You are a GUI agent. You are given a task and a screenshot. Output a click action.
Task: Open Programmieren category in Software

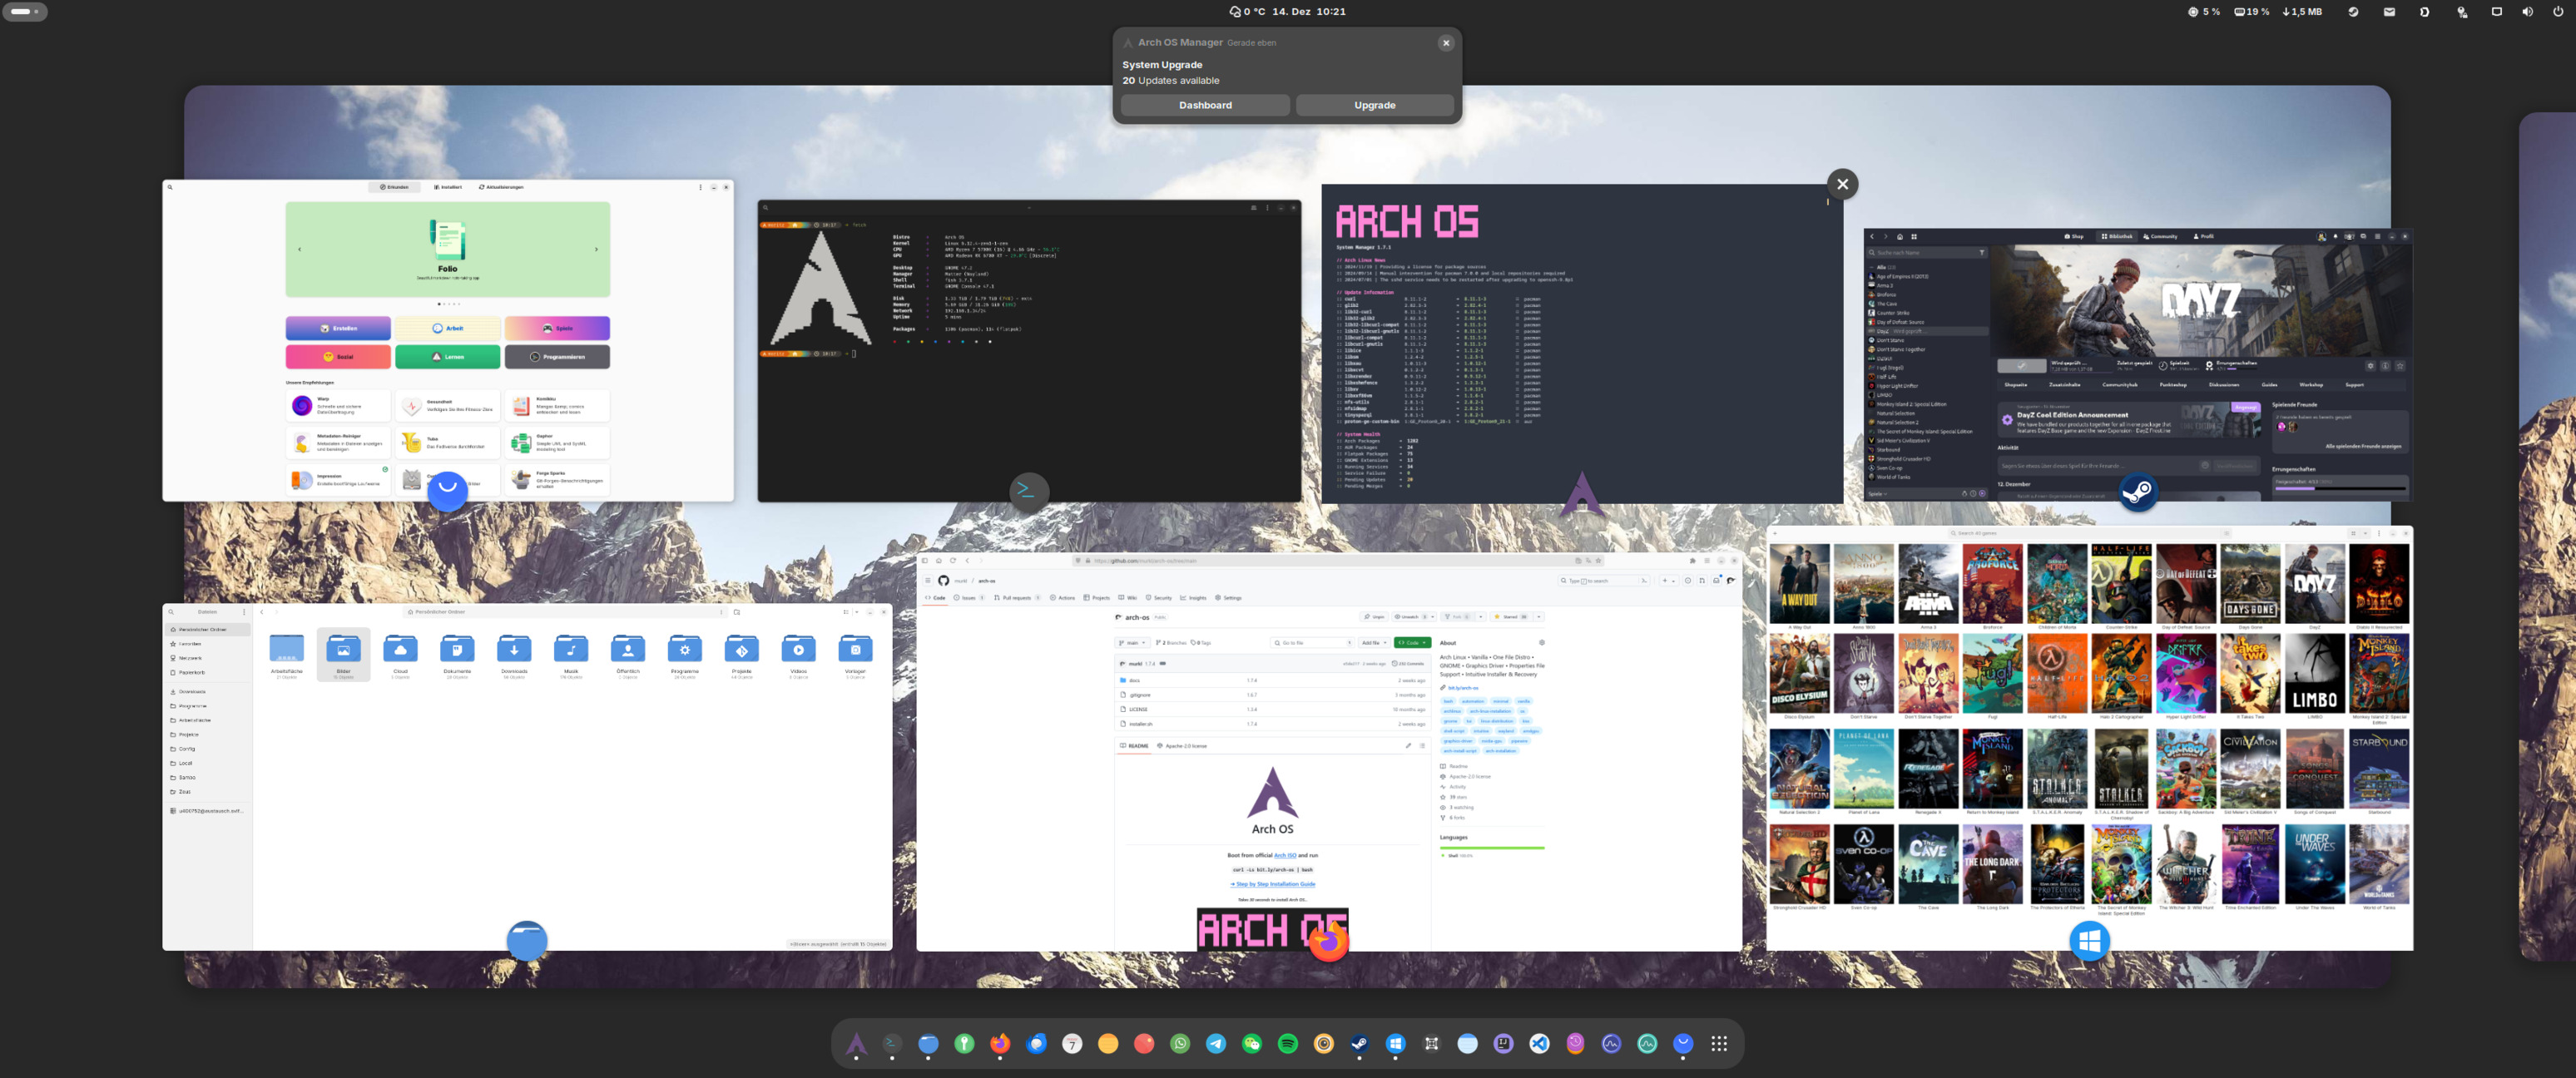coord(558,358)
